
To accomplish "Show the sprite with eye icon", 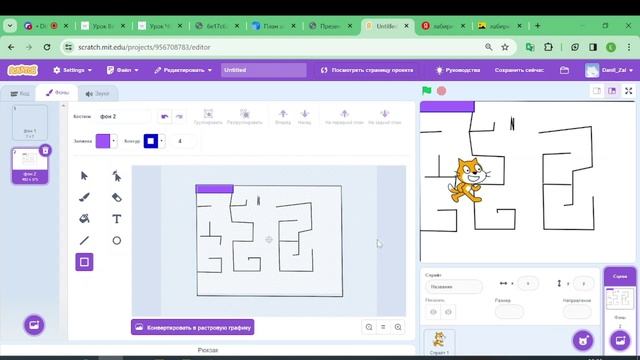I will point(433,312).
